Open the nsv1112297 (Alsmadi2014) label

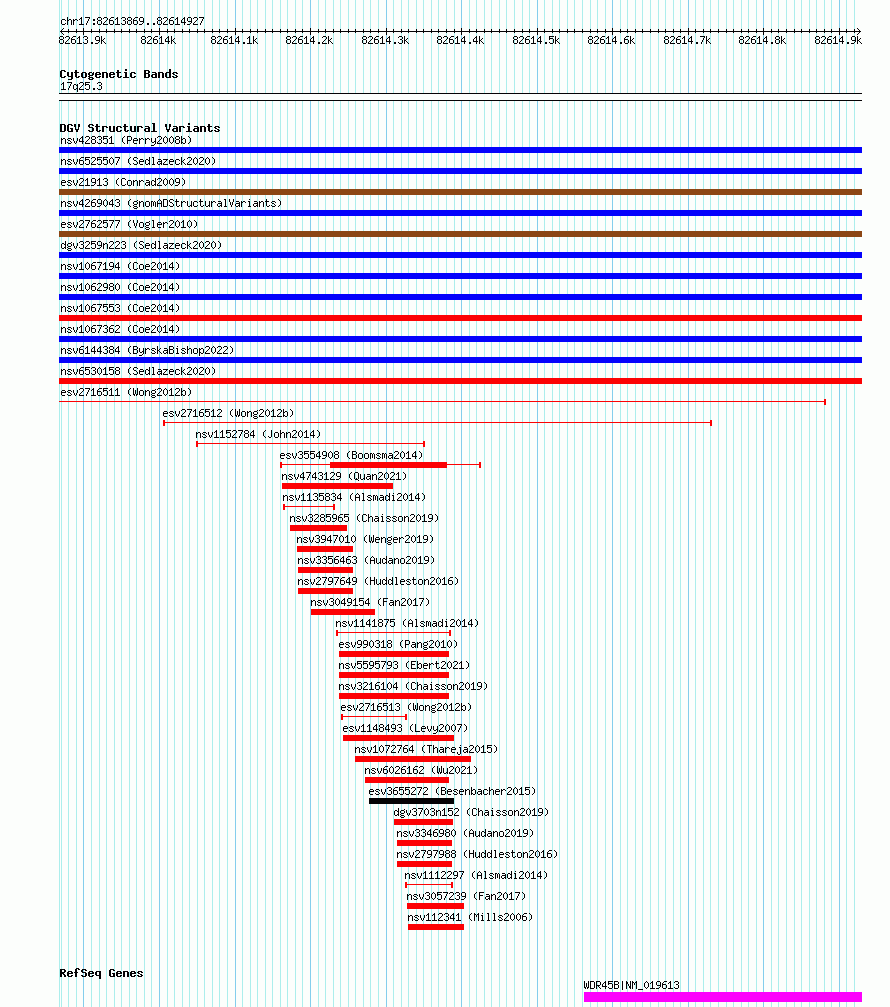pyautogui.click(x=476, y=875)
